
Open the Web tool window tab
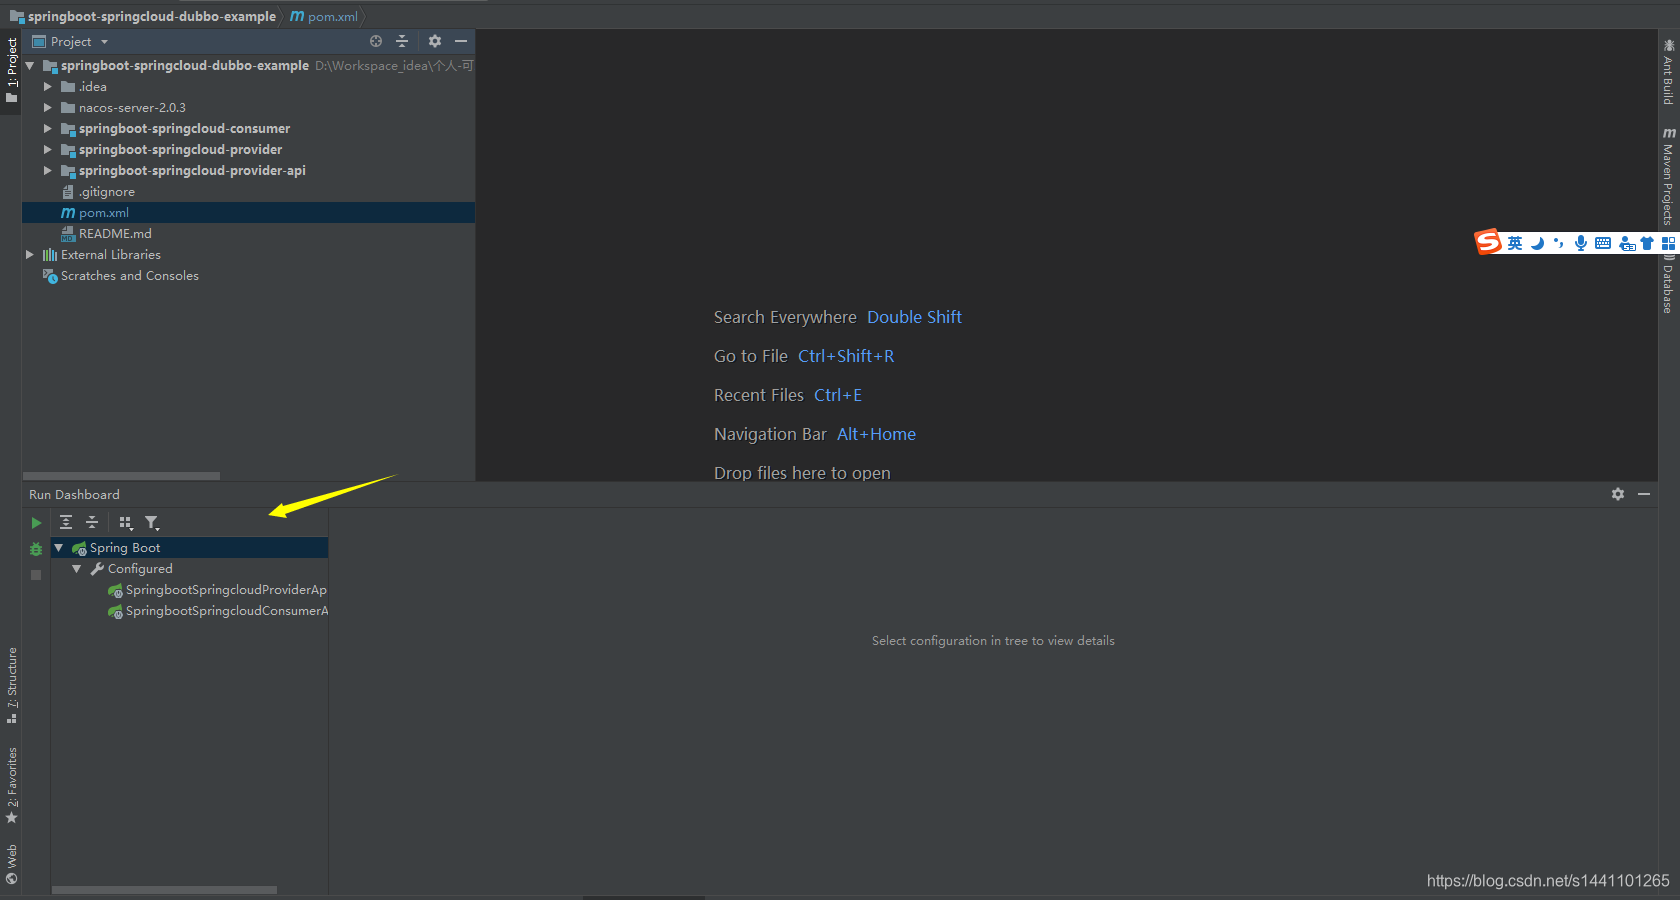(12, 865)
